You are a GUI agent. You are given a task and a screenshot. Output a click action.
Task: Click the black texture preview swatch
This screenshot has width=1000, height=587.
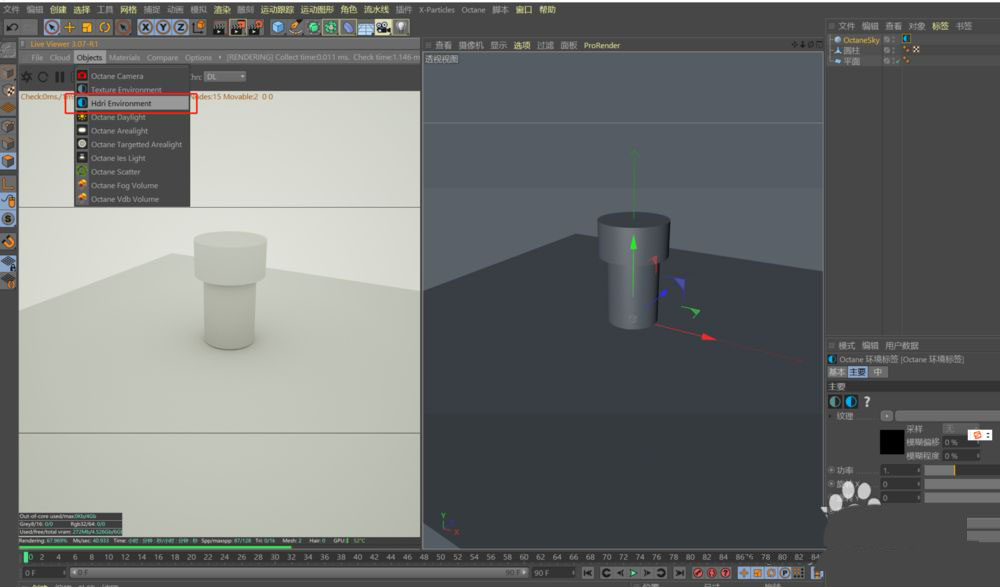point(891,441)
